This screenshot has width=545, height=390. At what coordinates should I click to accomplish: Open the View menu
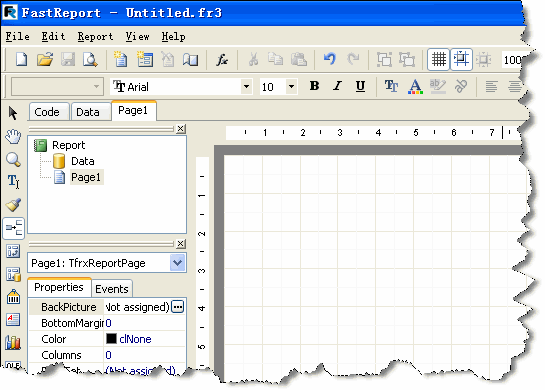(137, 36)
